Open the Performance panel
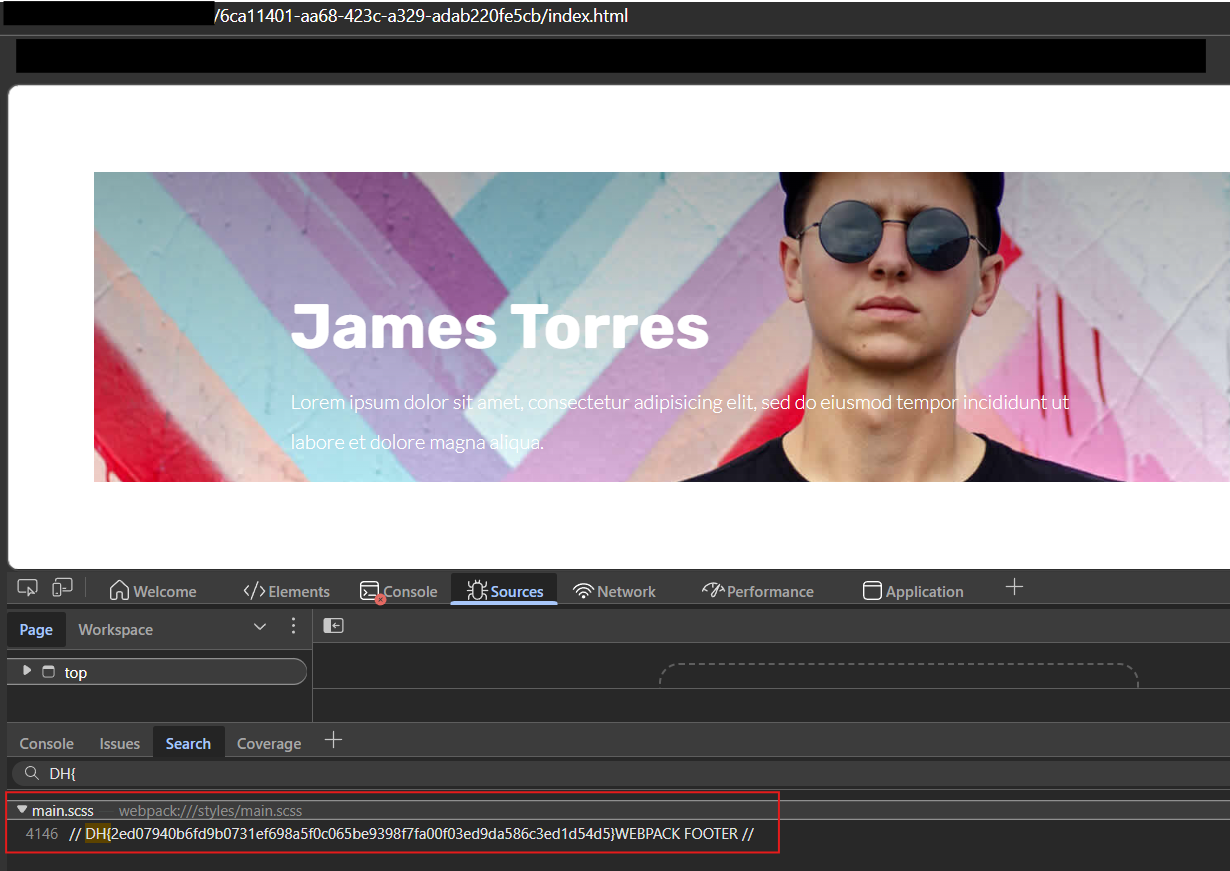The height and width of the screenshot is (871, 1230). coord(758,591)
